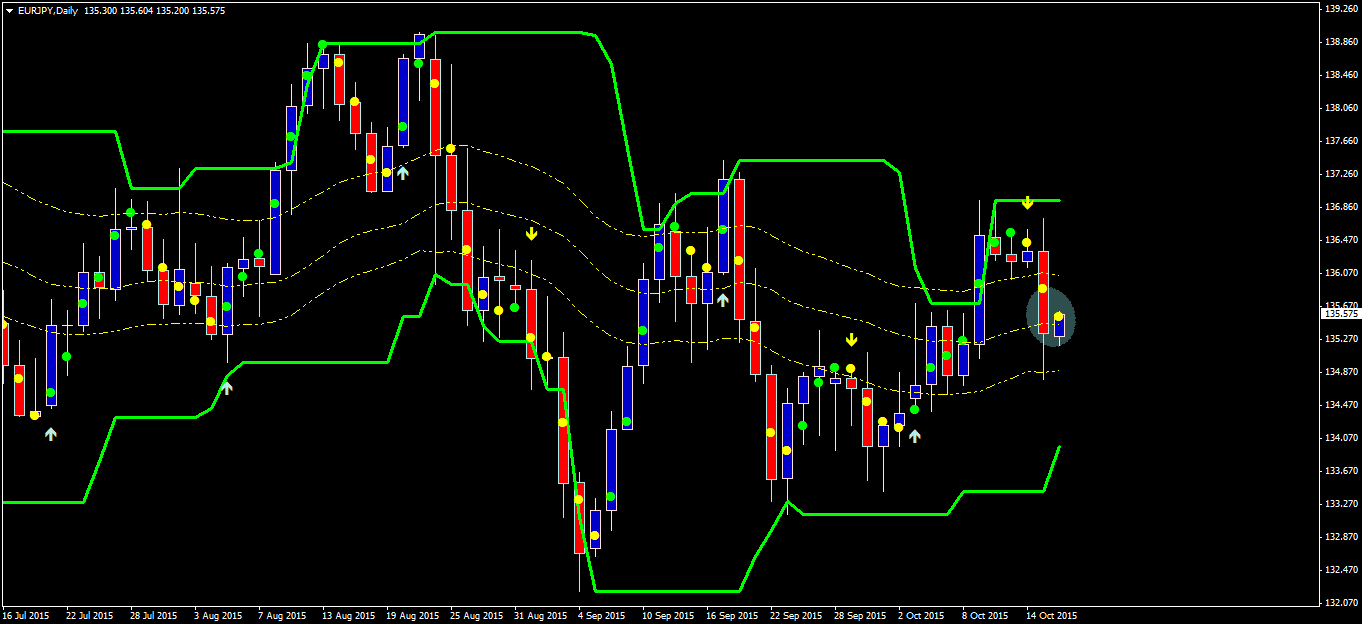Screen dimensions: 1362x624
Task: Select the 132.070 price scale label
Action: pyautogui.click(x=1340, y=602)
